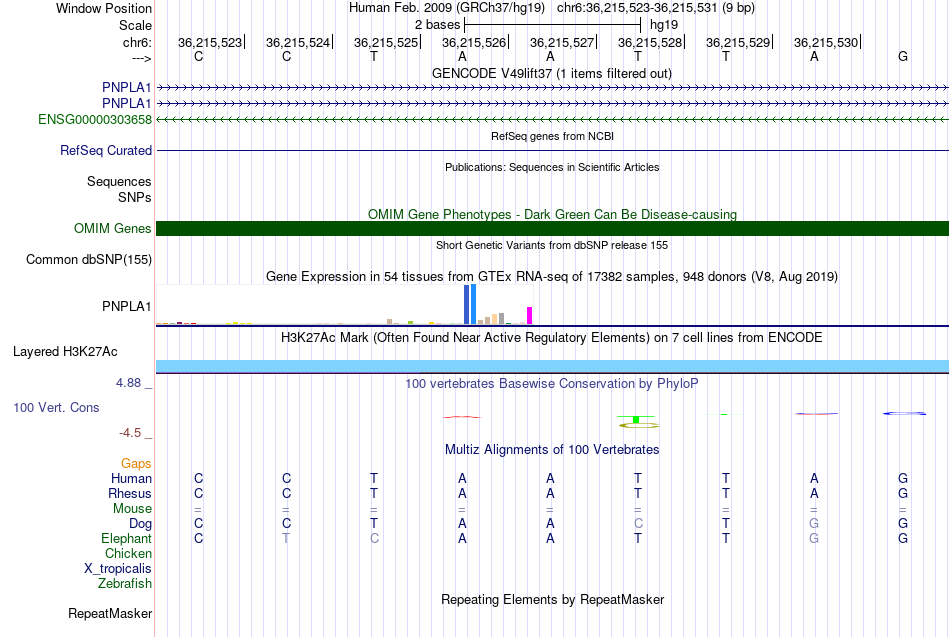Image resolution: width=950 pixels, height=637 pixels.
Task: Click the GTEx Gene Expression track title
Action: pos(552,276)
